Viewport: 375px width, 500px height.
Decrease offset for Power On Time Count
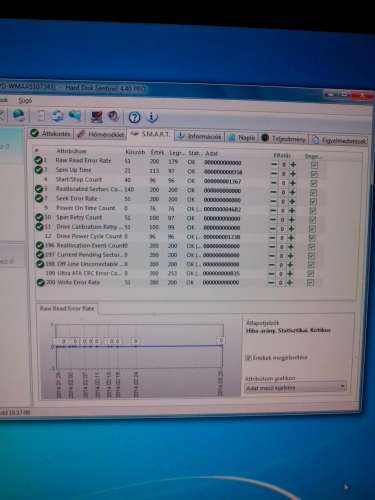tap(273, 210)
